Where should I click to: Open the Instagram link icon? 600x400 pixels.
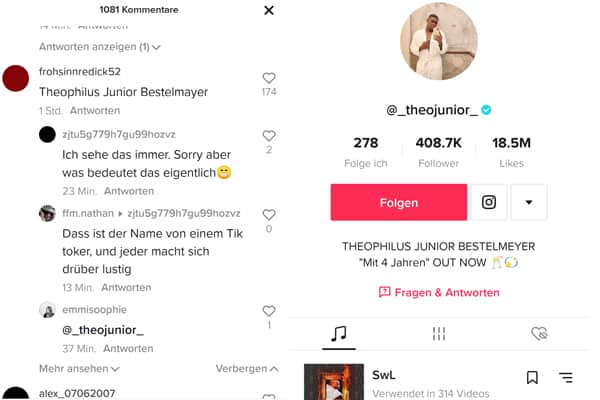489,202
